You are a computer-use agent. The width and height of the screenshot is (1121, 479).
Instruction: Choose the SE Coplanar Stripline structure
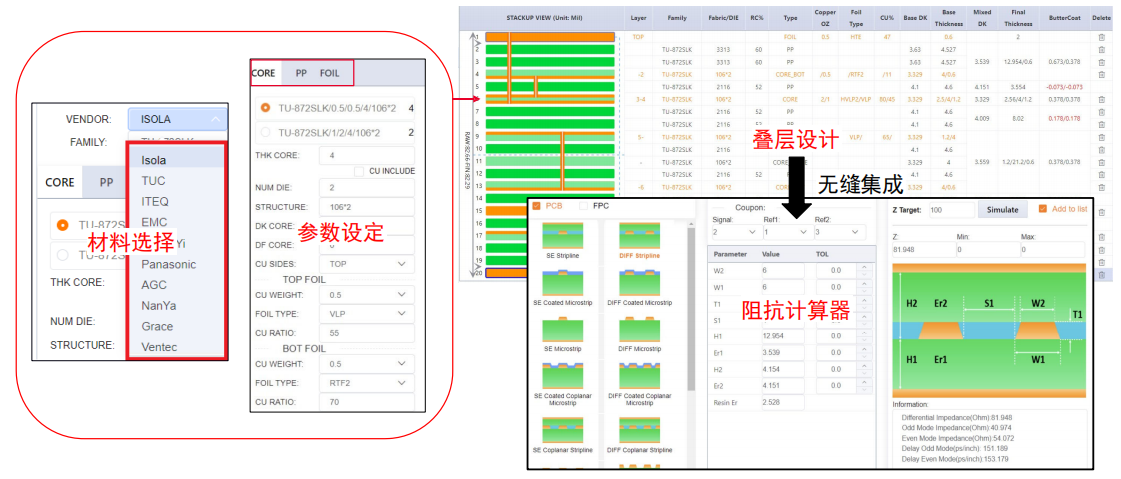pyautogui.click(x=563, y=435)
